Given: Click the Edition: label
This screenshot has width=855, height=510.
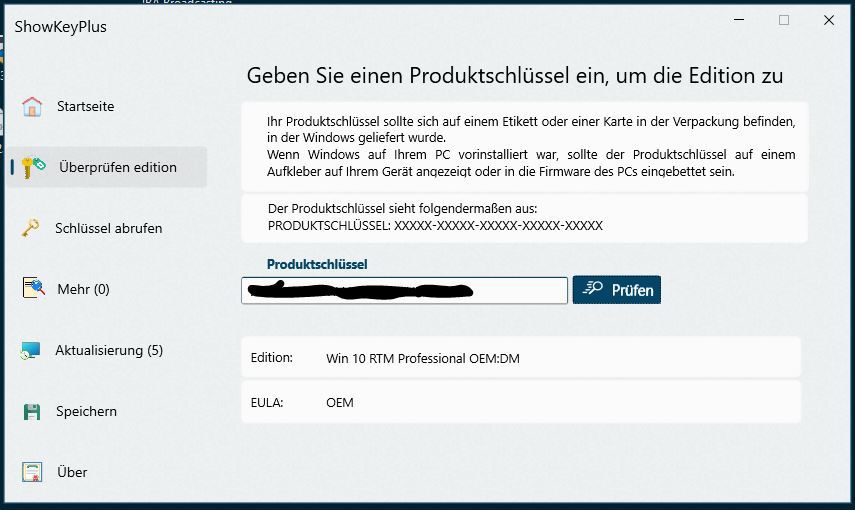Looking at the screenshot, I should [272, 358].
